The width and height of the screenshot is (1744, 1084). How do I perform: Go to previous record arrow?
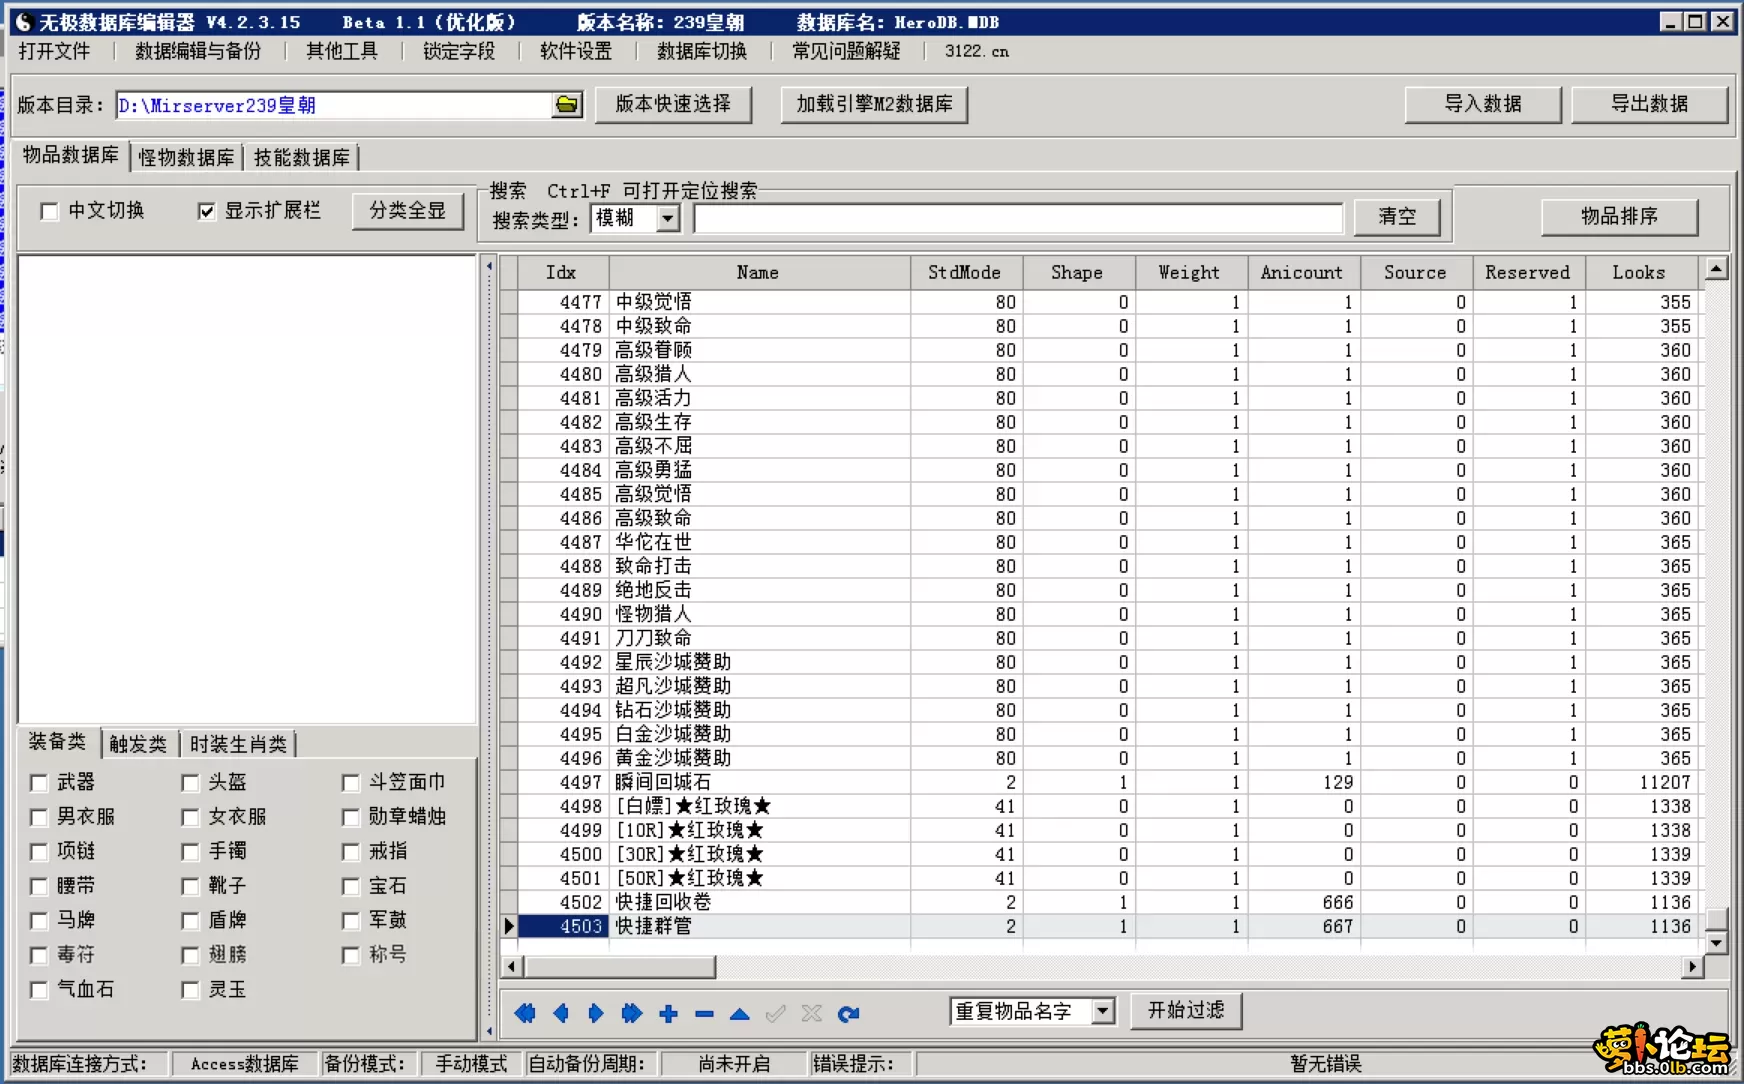[561, 1014]
